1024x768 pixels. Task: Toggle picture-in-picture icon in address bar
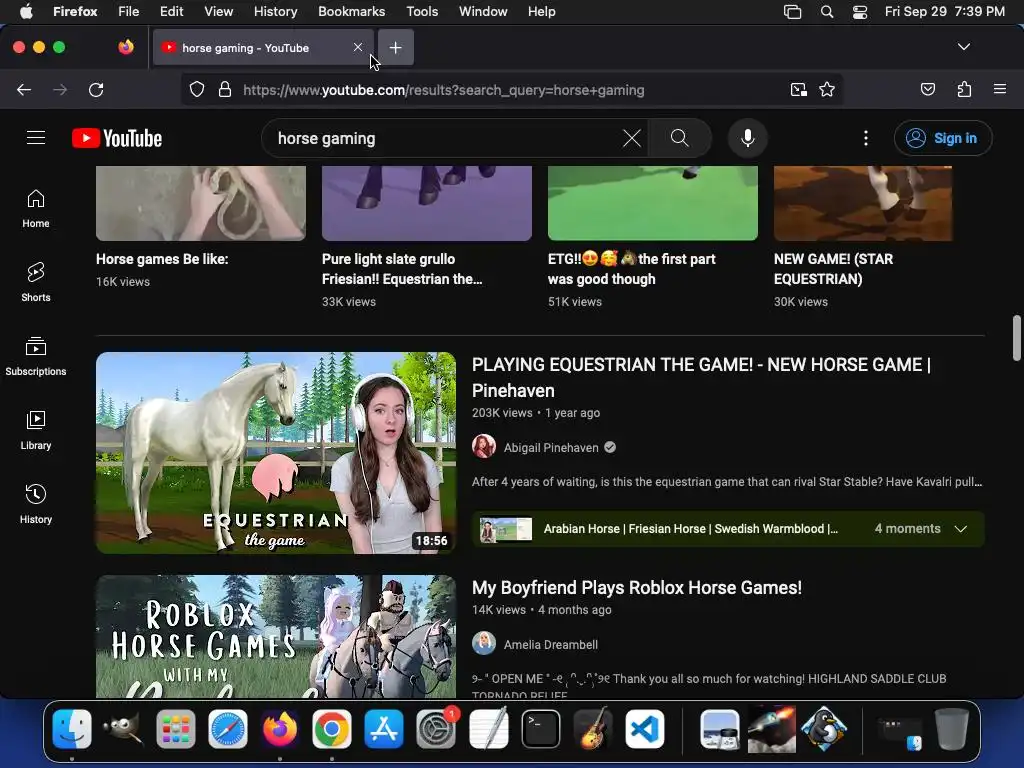799,89
